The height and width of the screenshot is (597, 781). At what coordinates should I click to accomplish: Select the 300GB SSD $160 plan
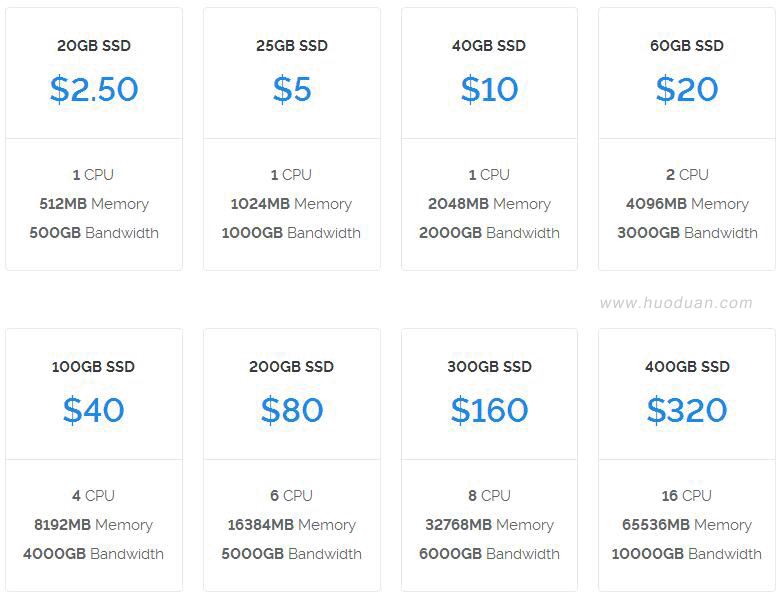point(489,460)
